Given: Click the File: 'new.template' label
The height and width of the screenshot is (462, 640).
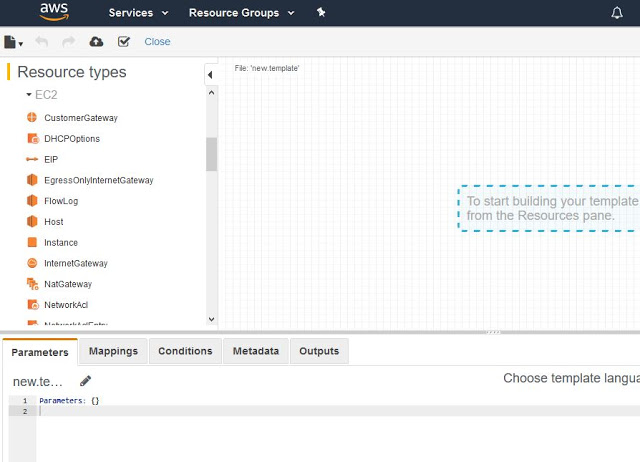Looking at the screenshot, I should tap(267, 68).
